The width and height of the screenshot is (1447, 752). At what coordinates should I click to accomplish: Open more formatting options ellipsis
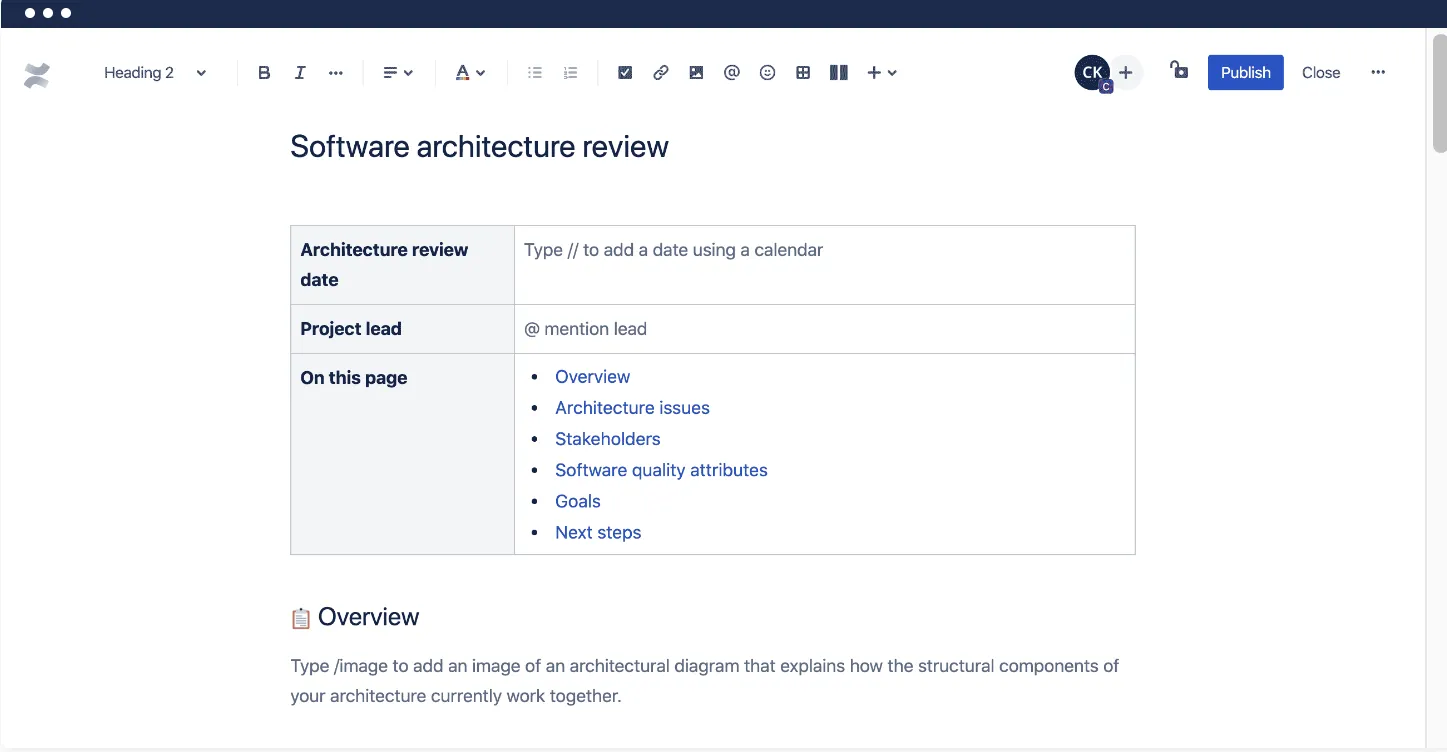[x=336, y=73]
